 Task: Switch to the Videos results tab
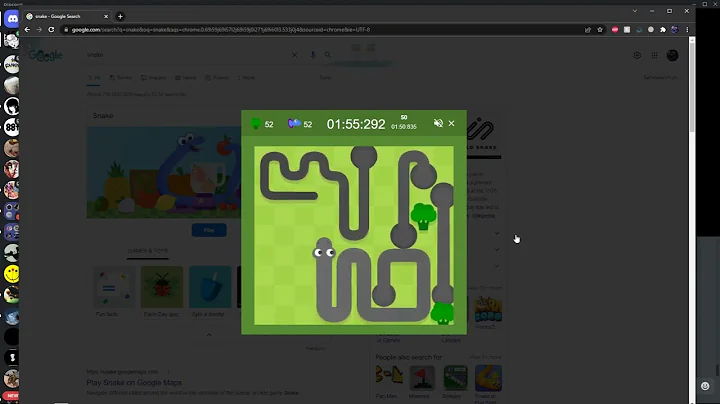[x=216, y=78]
